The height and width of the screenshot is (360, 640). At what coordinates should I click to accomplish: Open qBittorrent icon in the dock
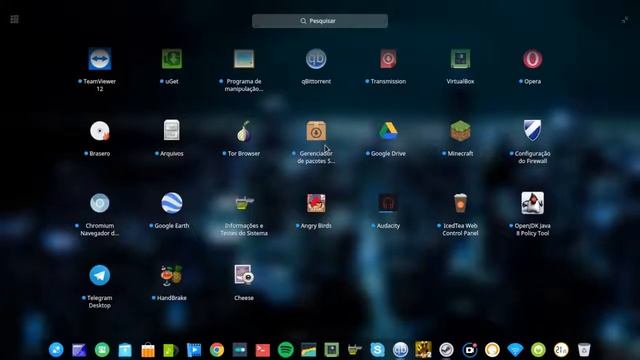[x=400, y=350]
